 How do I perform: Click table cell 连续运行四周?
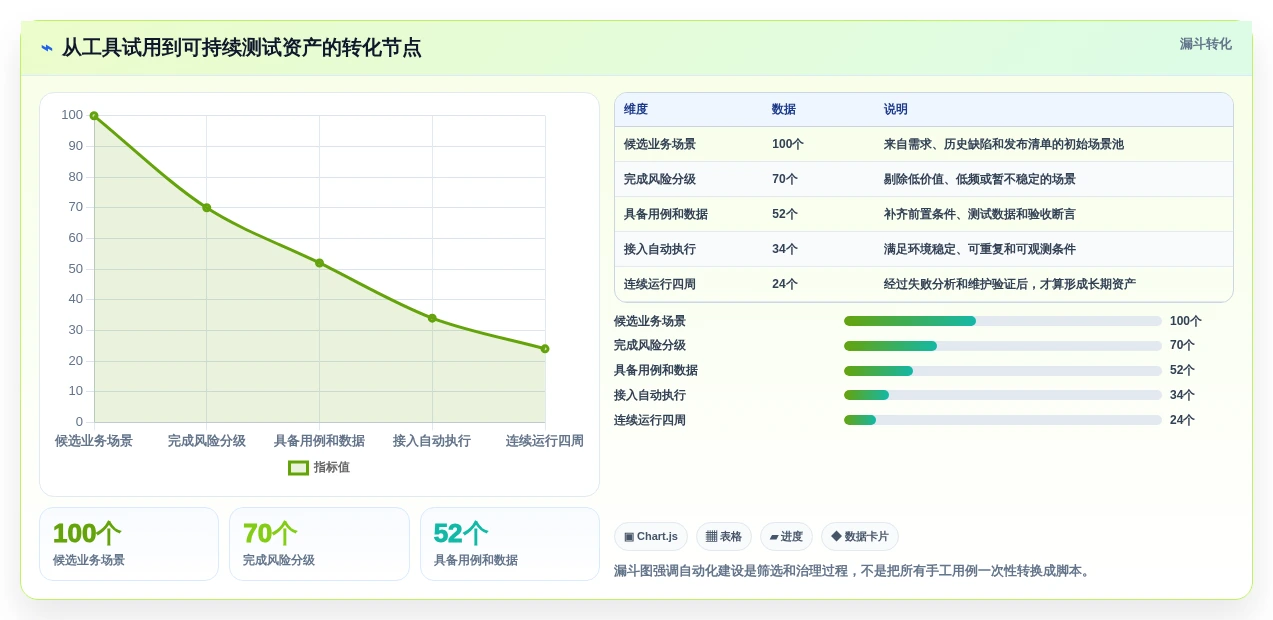tap(660, 284)
